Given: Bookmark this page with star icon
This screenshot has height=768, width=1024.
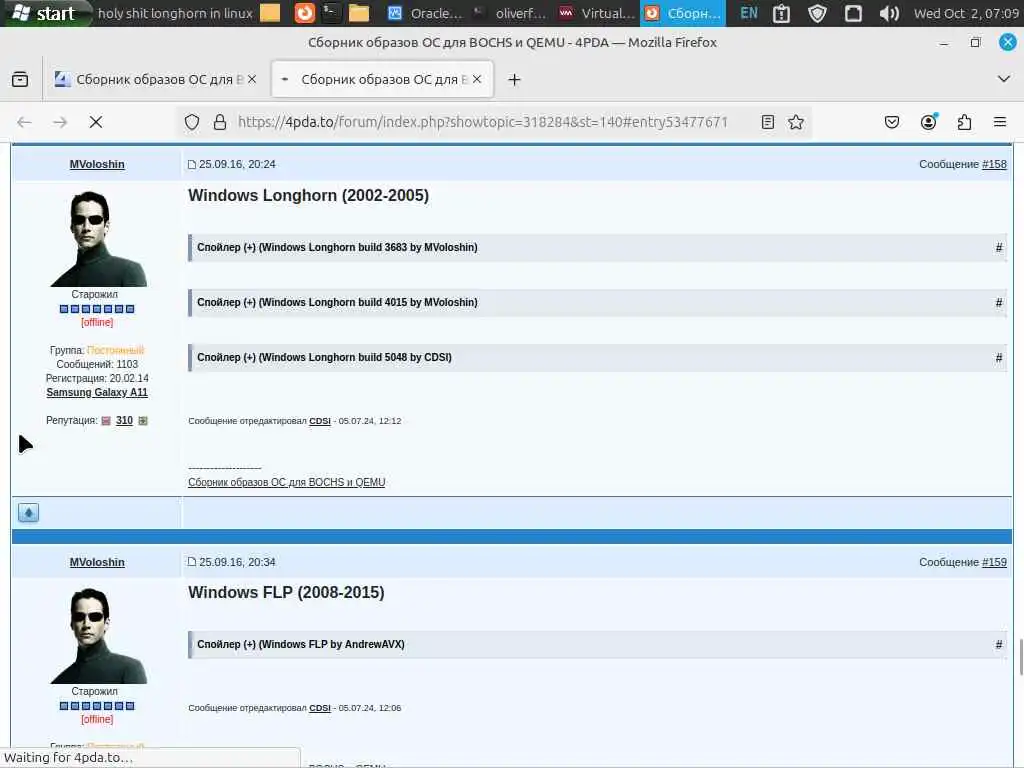Looking at the screenshot, I should (796, 122).
